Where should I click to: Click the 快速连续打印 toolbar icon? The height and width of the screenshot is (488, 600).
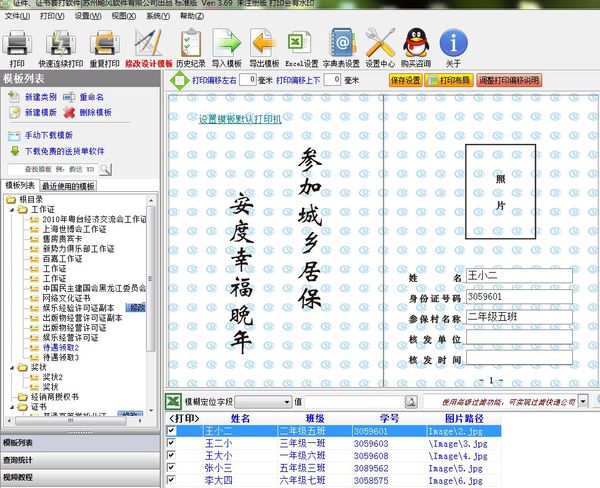coord(60,44)
